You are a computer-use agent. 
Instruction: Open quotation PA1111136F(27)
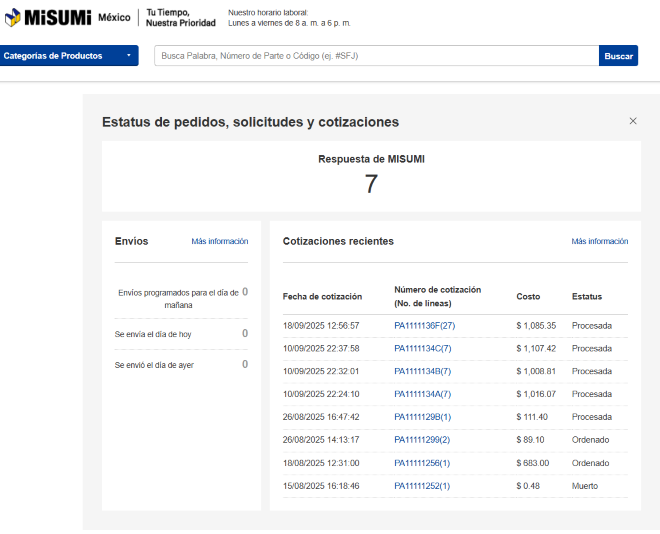tap(424, 326)
